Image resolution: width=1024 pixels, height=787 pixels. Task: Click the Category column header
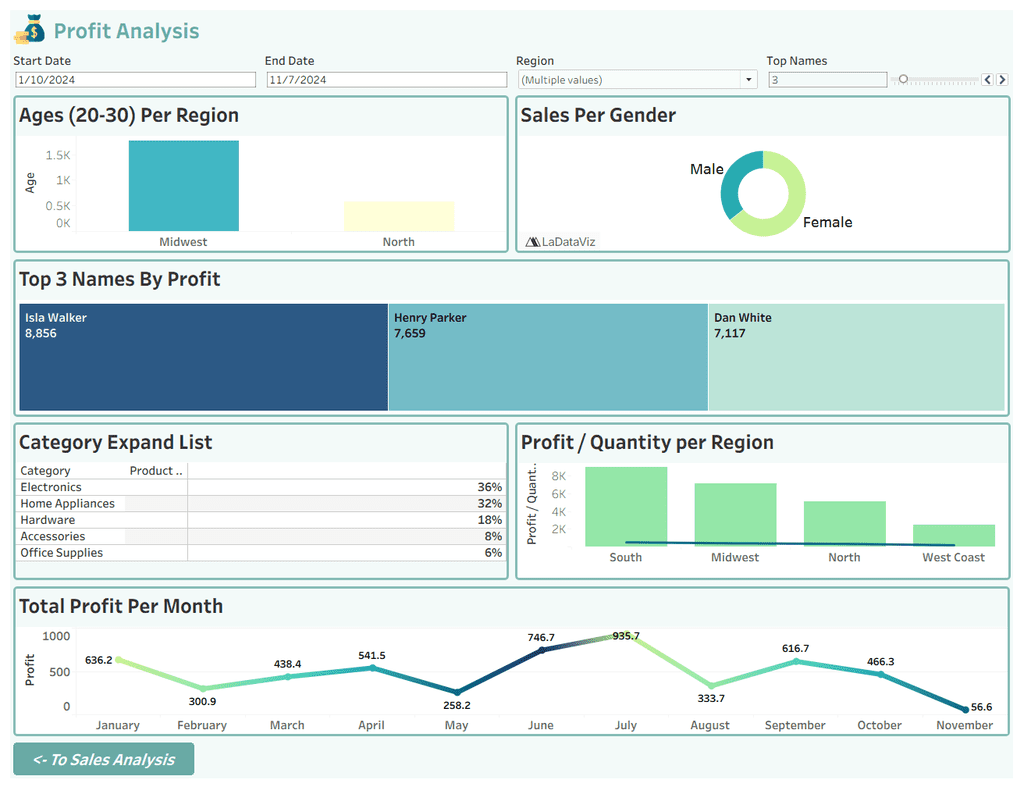point(45,471)
